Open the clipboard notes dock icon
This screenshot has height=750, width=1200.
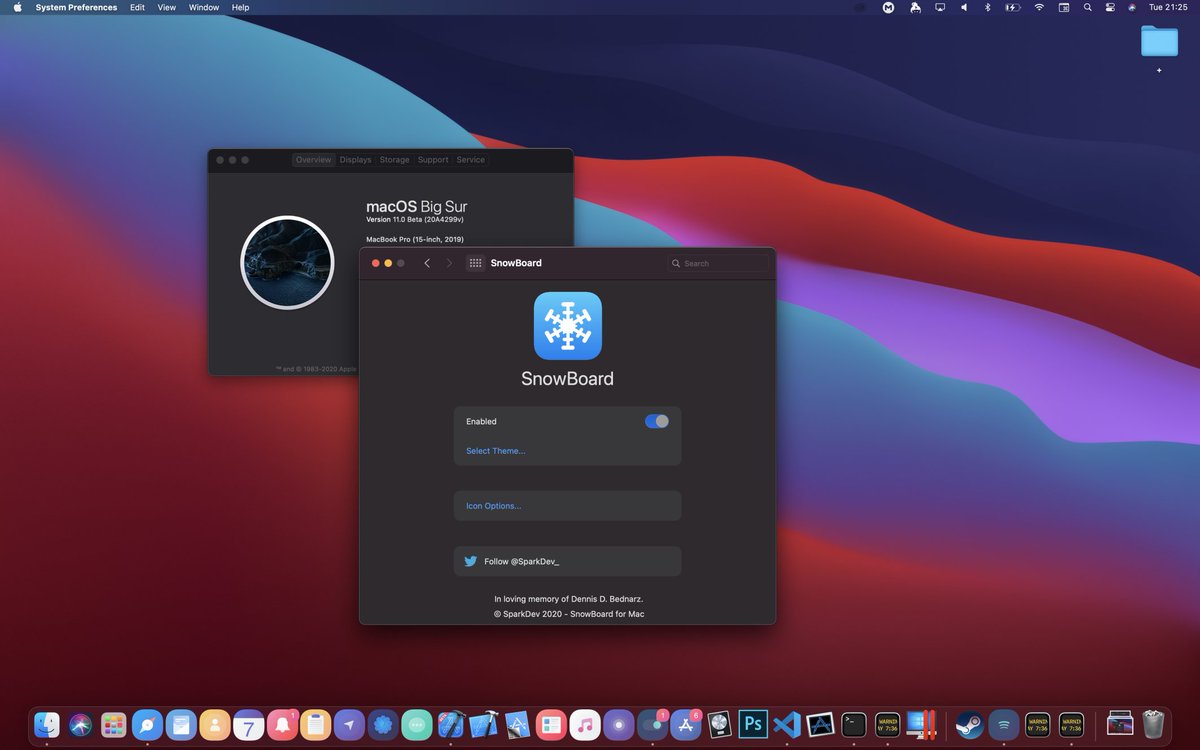[x=315, y=724]
